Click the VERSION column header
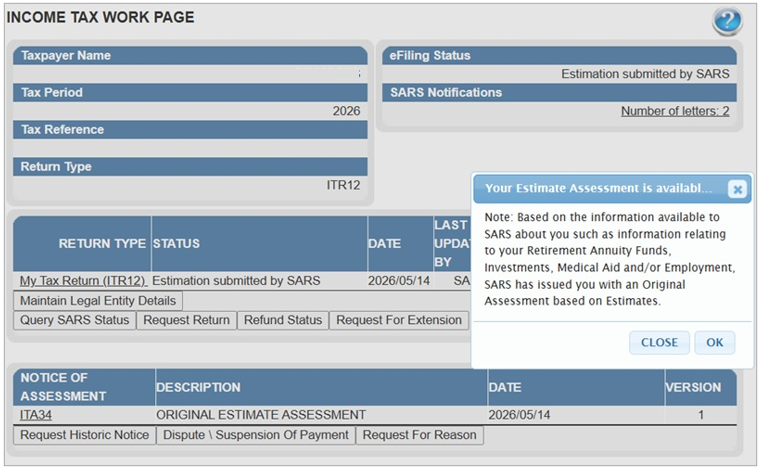The width and height of the screenshot is (765, 470). (x=701, y=388)
